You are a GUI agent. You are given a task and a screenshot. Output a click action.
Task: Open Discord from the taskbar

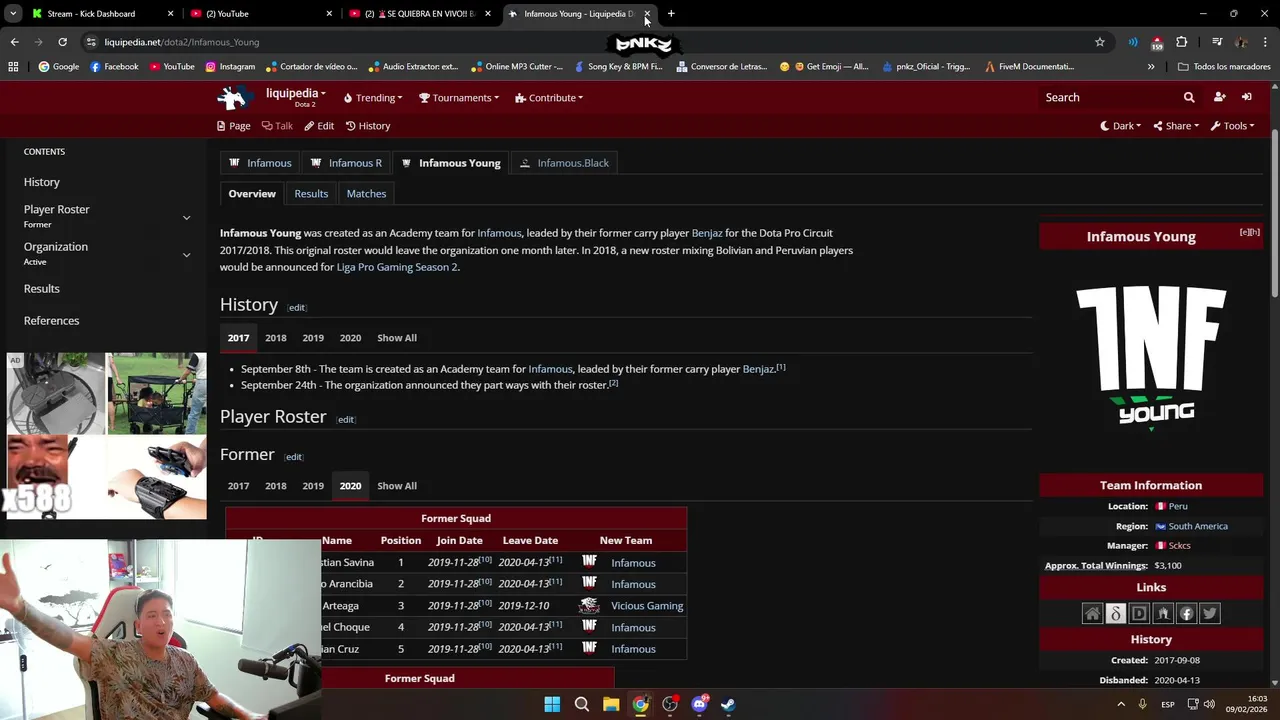coord(699,704)
